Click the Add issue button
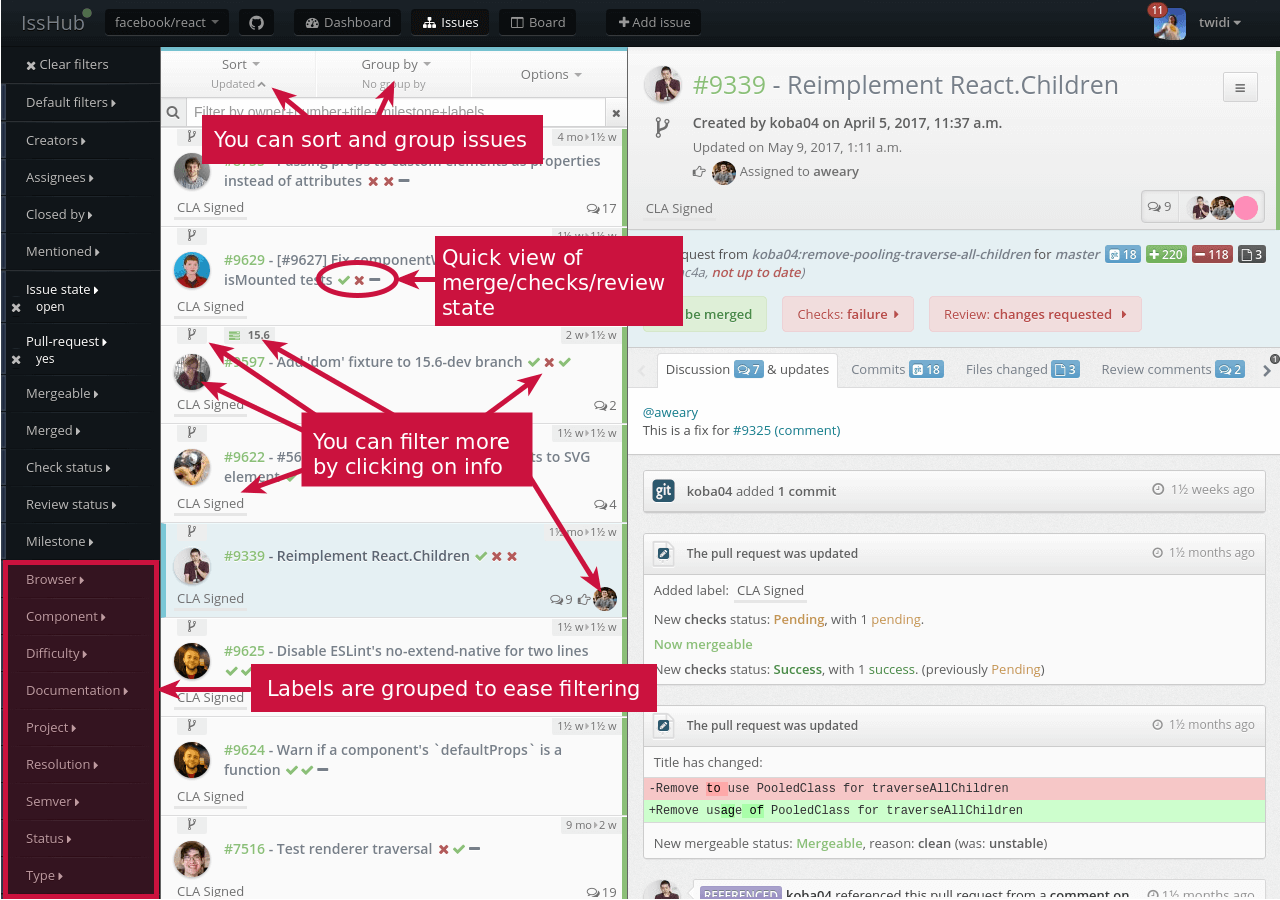The width and height of the screenshot is (1280, 900). 654,22
